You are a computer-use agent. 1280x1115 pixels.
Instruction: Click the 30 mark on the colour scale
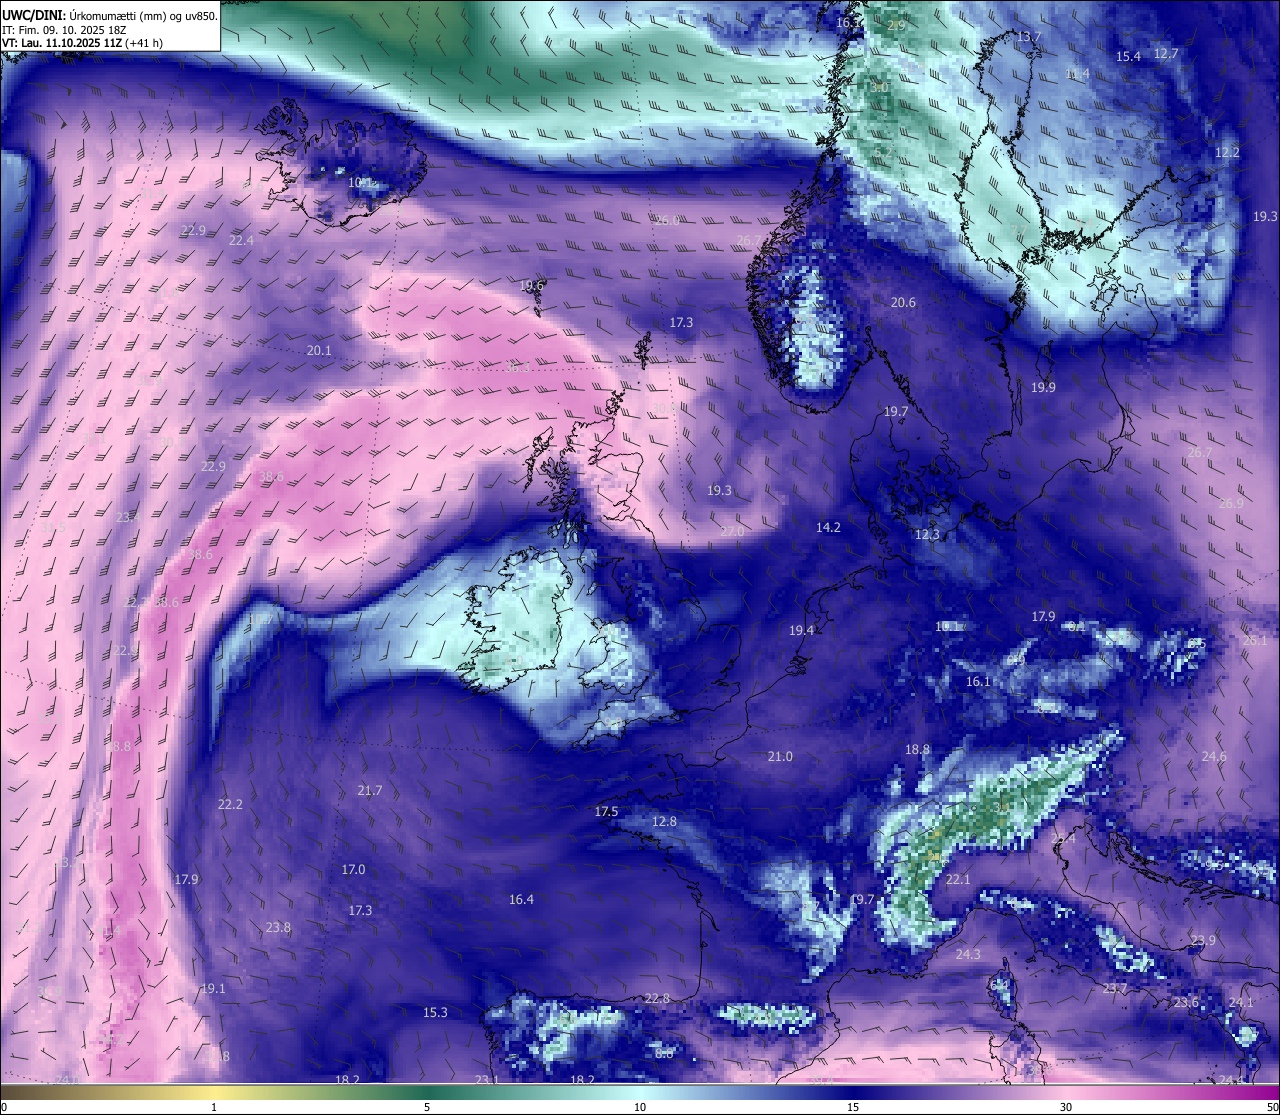(x=1066, y=1107)
